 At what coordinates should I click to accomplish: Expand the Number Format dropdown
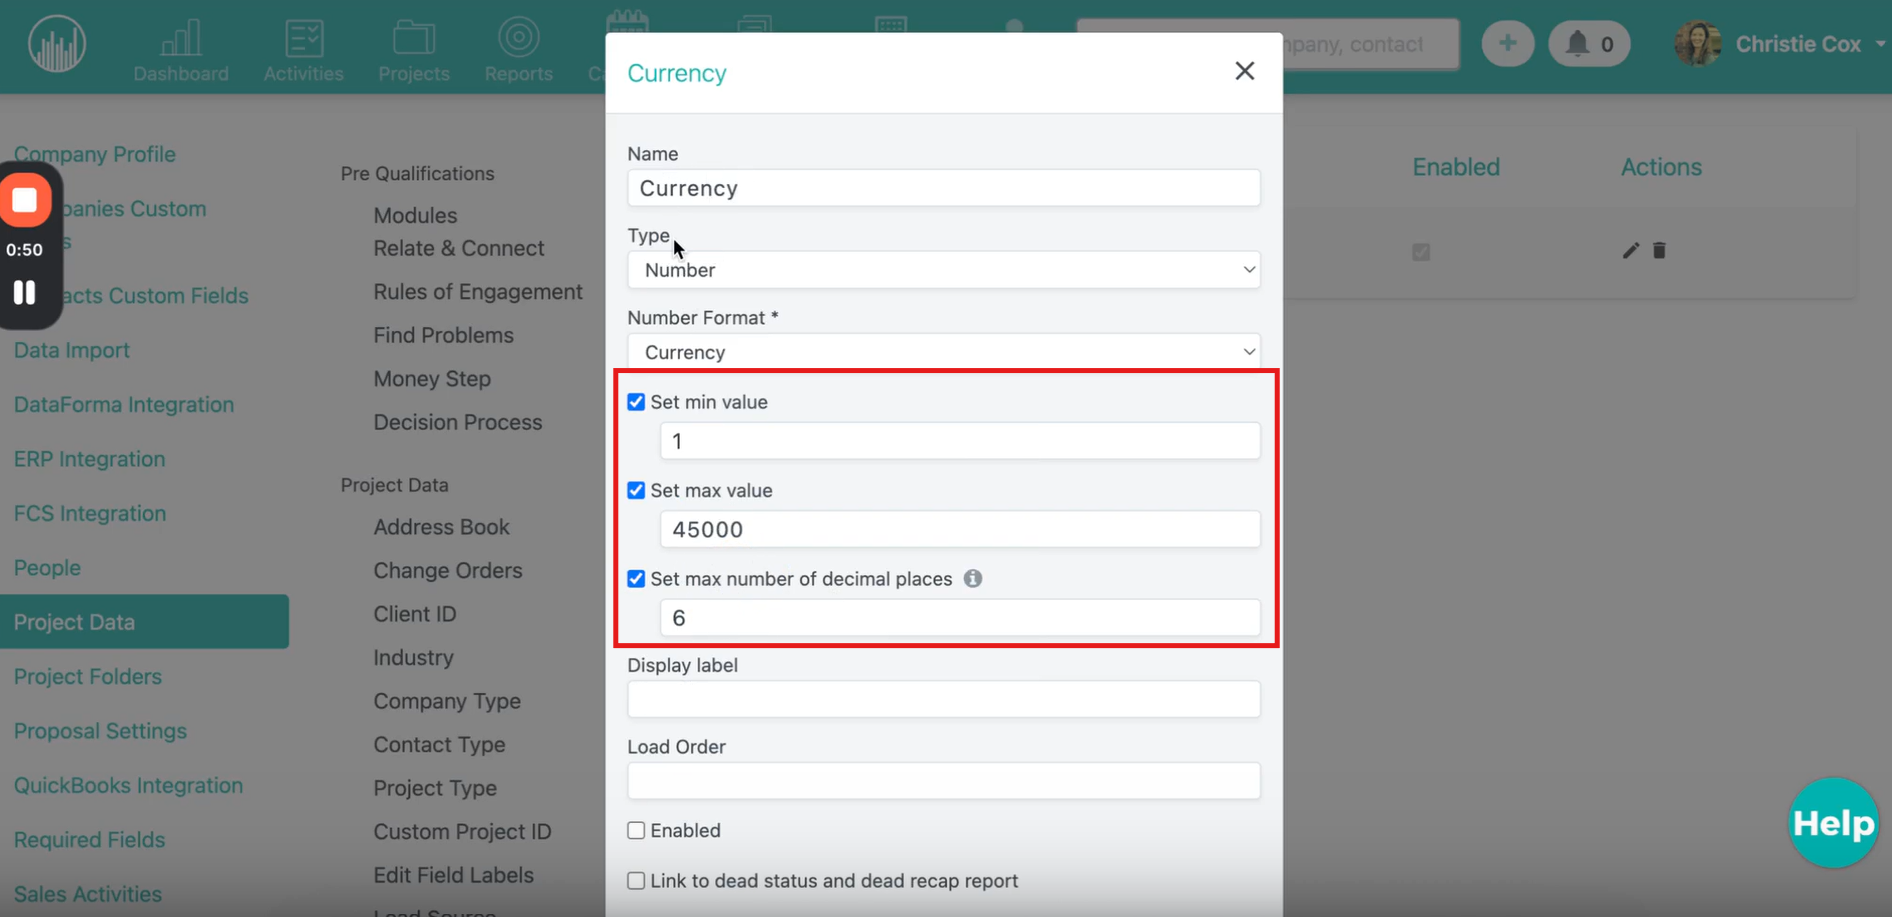pos(943,352)
